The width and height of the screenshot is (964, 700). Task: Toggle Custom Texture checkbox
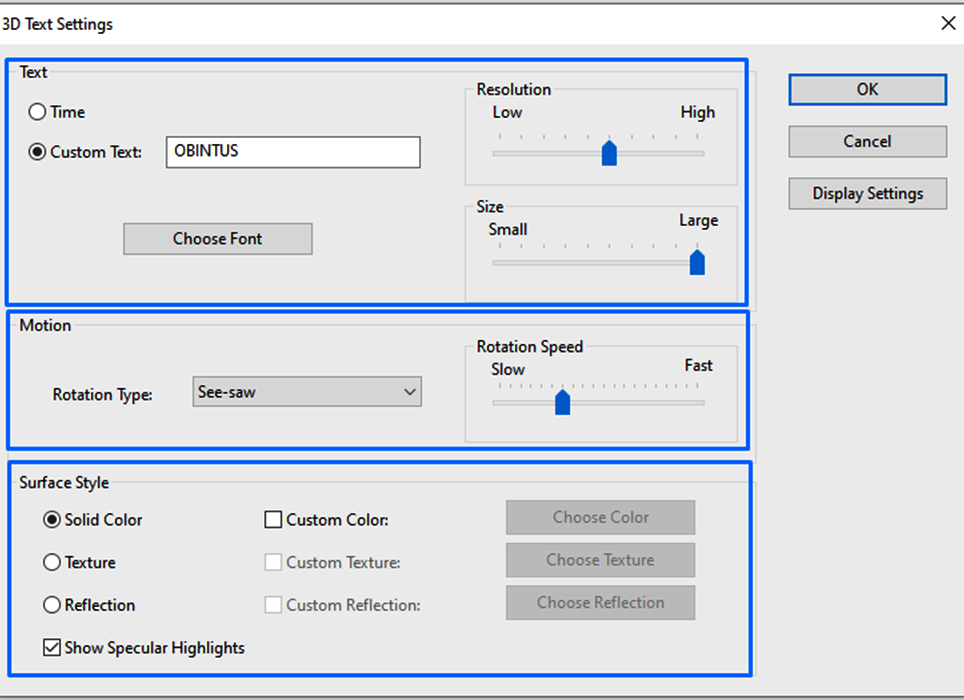pyautogui.click(x=274, y=562)
